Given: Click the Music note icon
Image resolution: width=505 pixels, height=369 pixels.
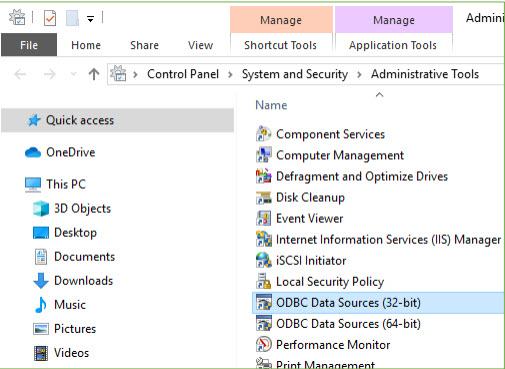Looking at the screenshot, I should point(41,305).
